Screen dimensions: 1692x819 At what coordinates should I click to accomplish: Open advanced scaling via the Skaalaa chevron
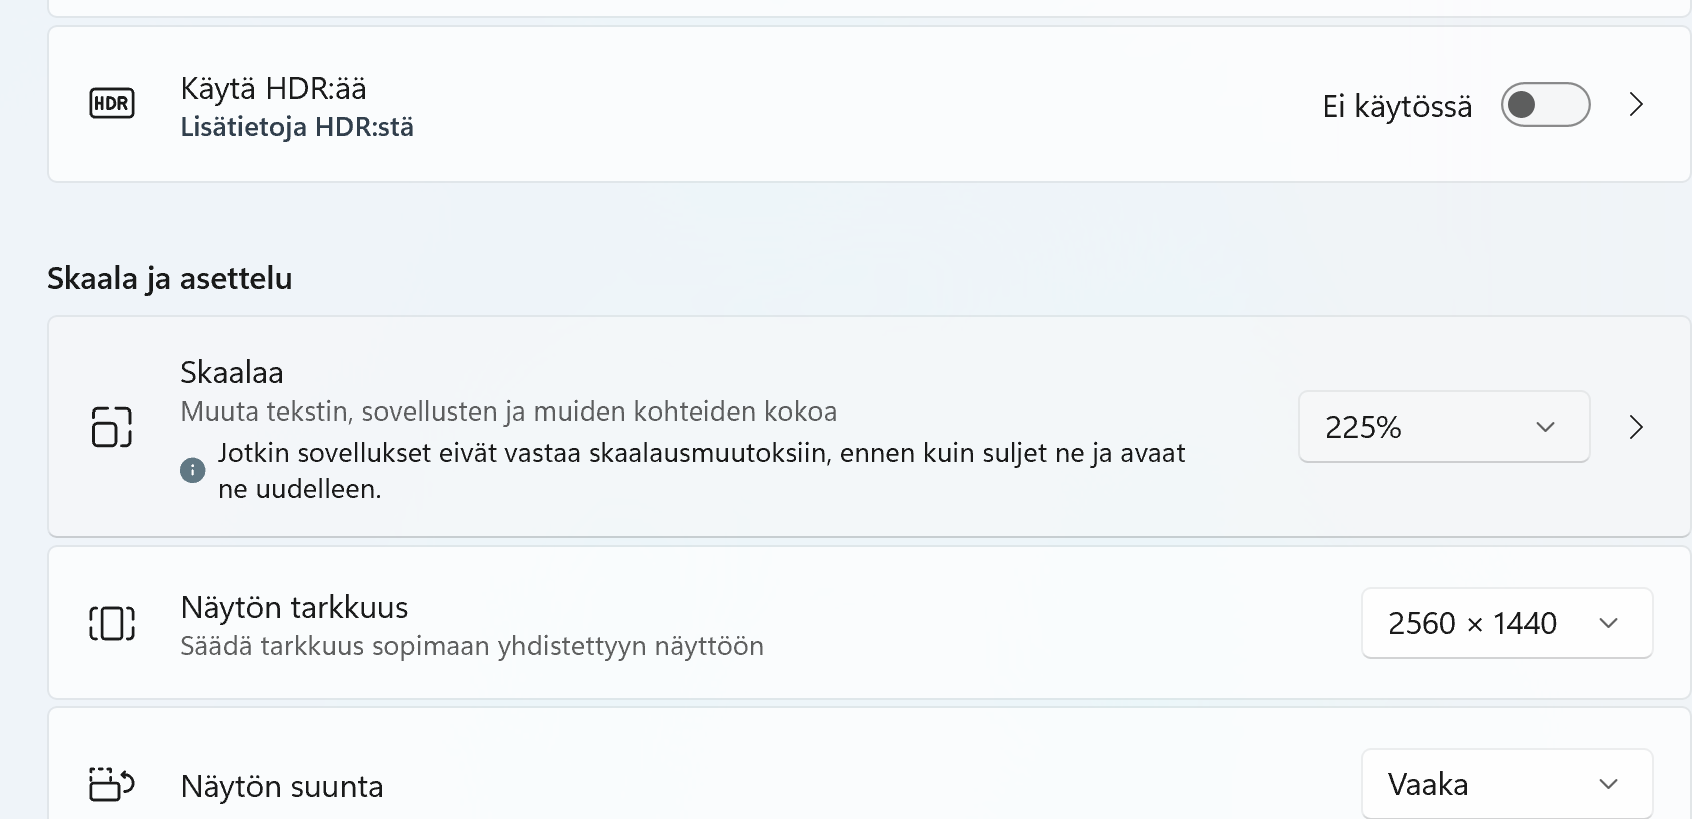tap(1636, 427)
